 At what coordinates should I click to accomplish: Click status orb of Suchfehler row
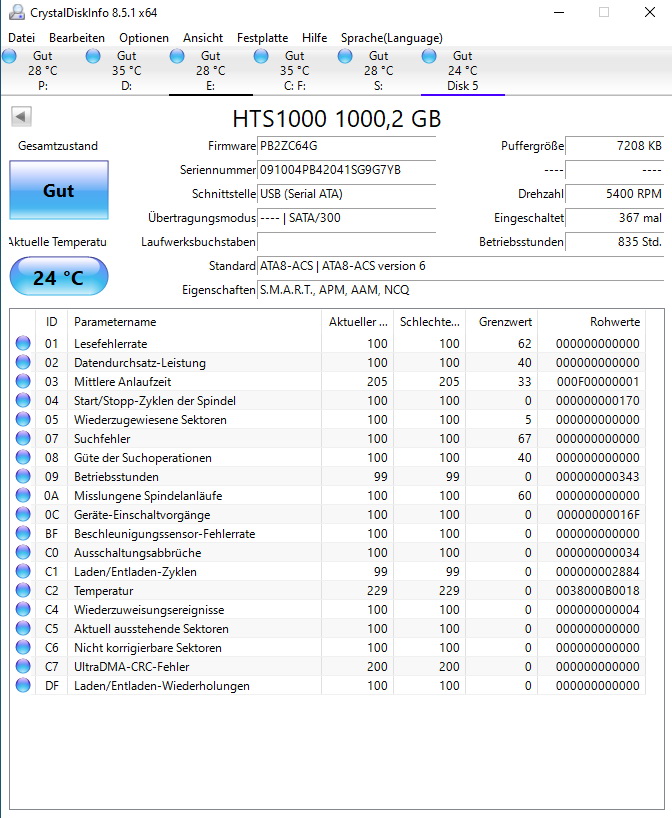[x=23, y=438]
